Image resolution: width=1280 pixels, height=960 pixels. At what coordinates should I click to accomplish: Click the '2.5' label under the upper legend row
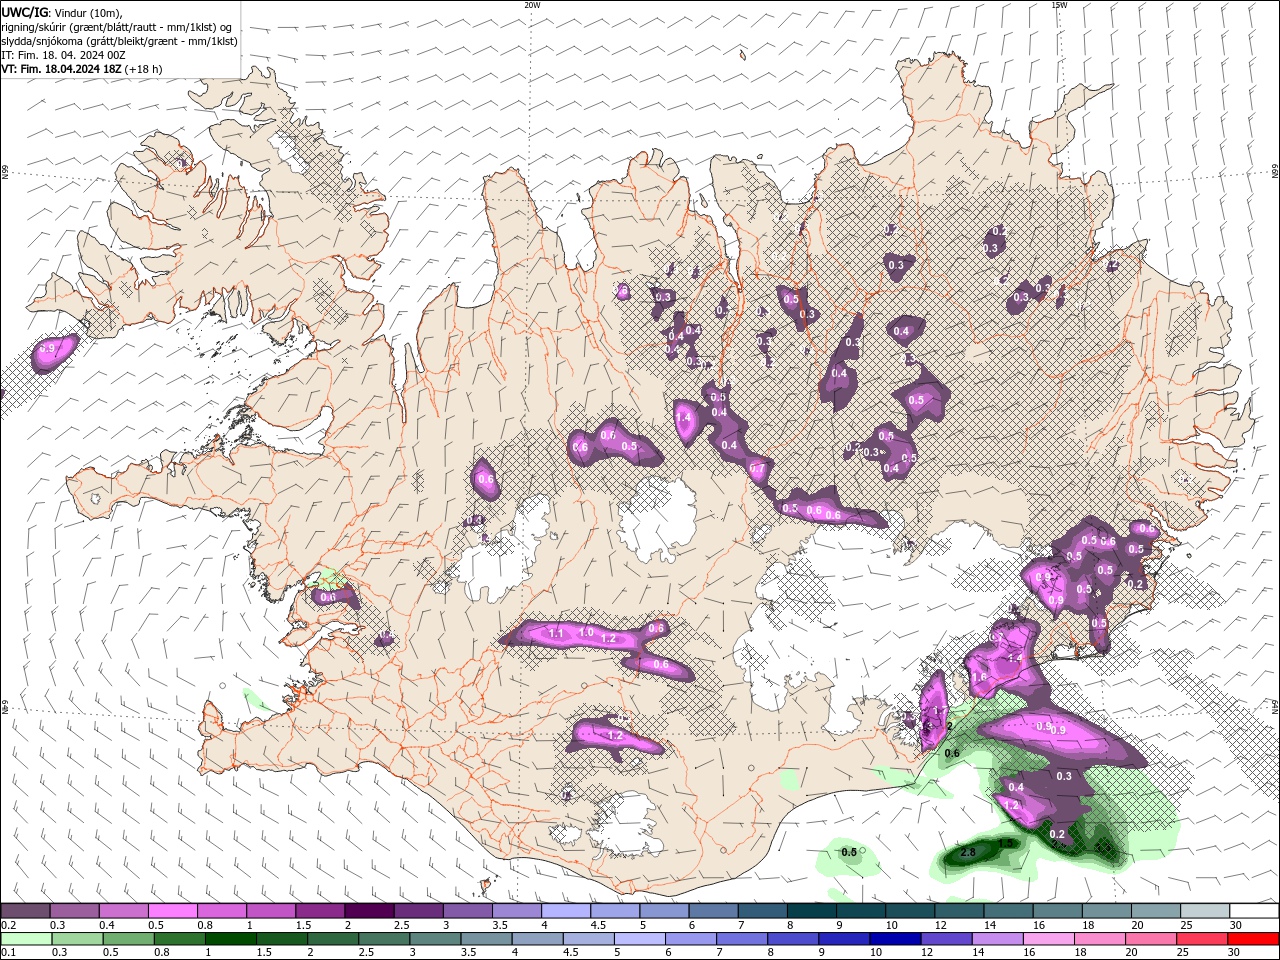point(401,925)
